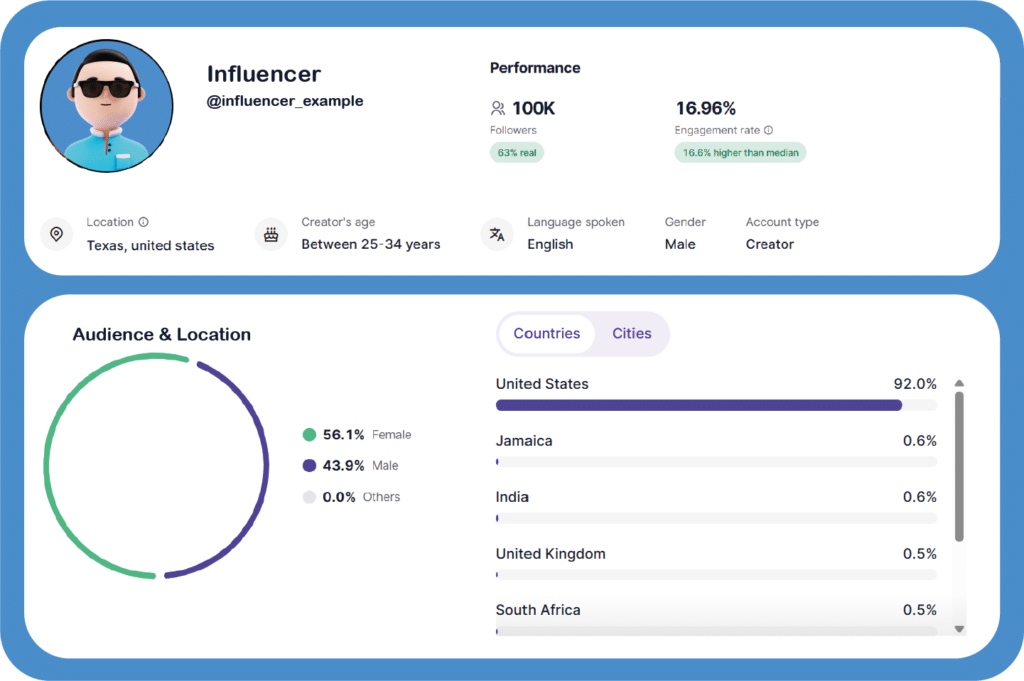
Task: Click the 63% real badge
Action: coord(517,153)
